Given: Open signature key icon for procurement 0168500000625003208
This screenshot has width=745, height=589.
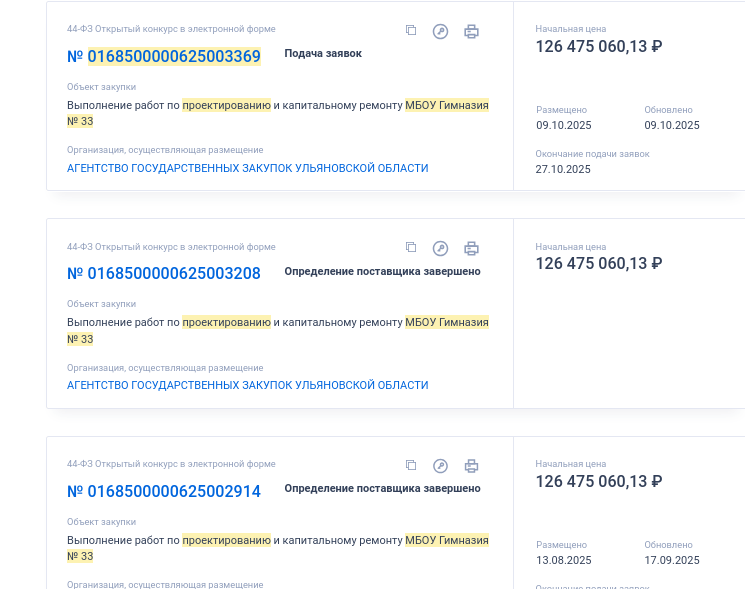Looking at the screenshot, I should pos(440,248).
